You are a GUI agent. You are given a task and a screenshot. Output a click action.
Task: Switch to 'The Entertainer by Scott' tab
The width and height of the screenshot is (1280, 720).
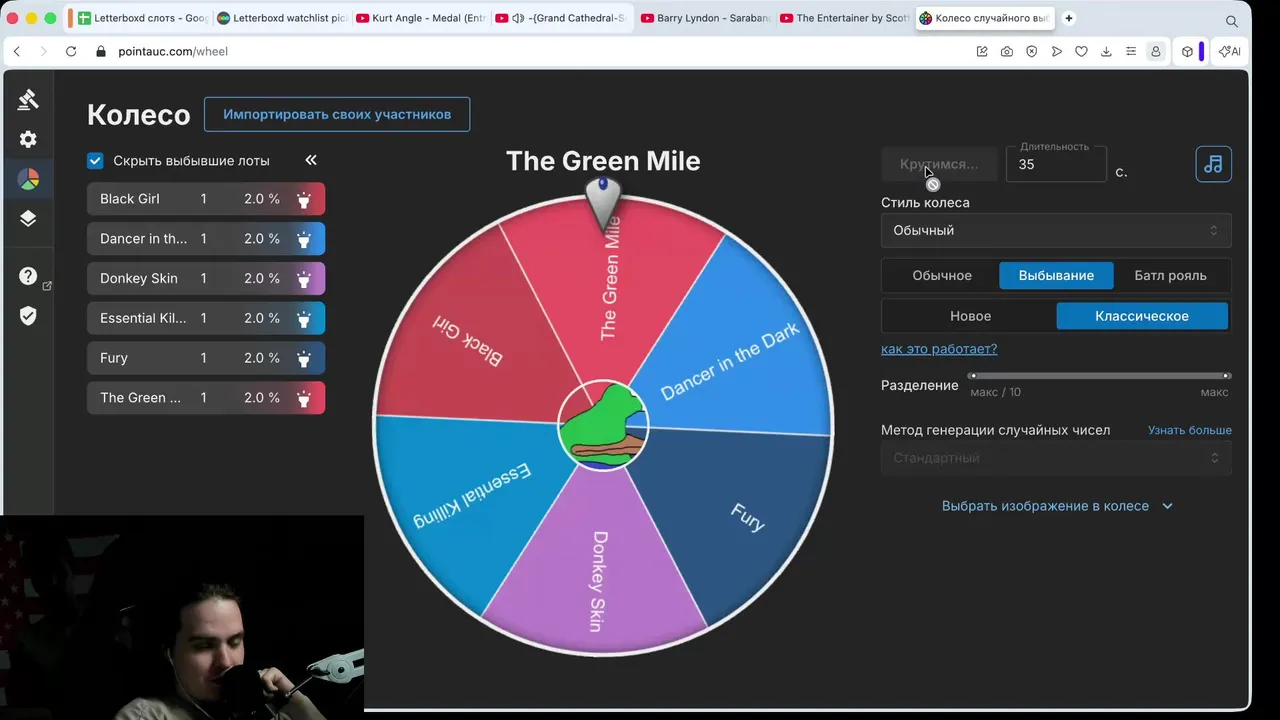(x=844, y=18)
